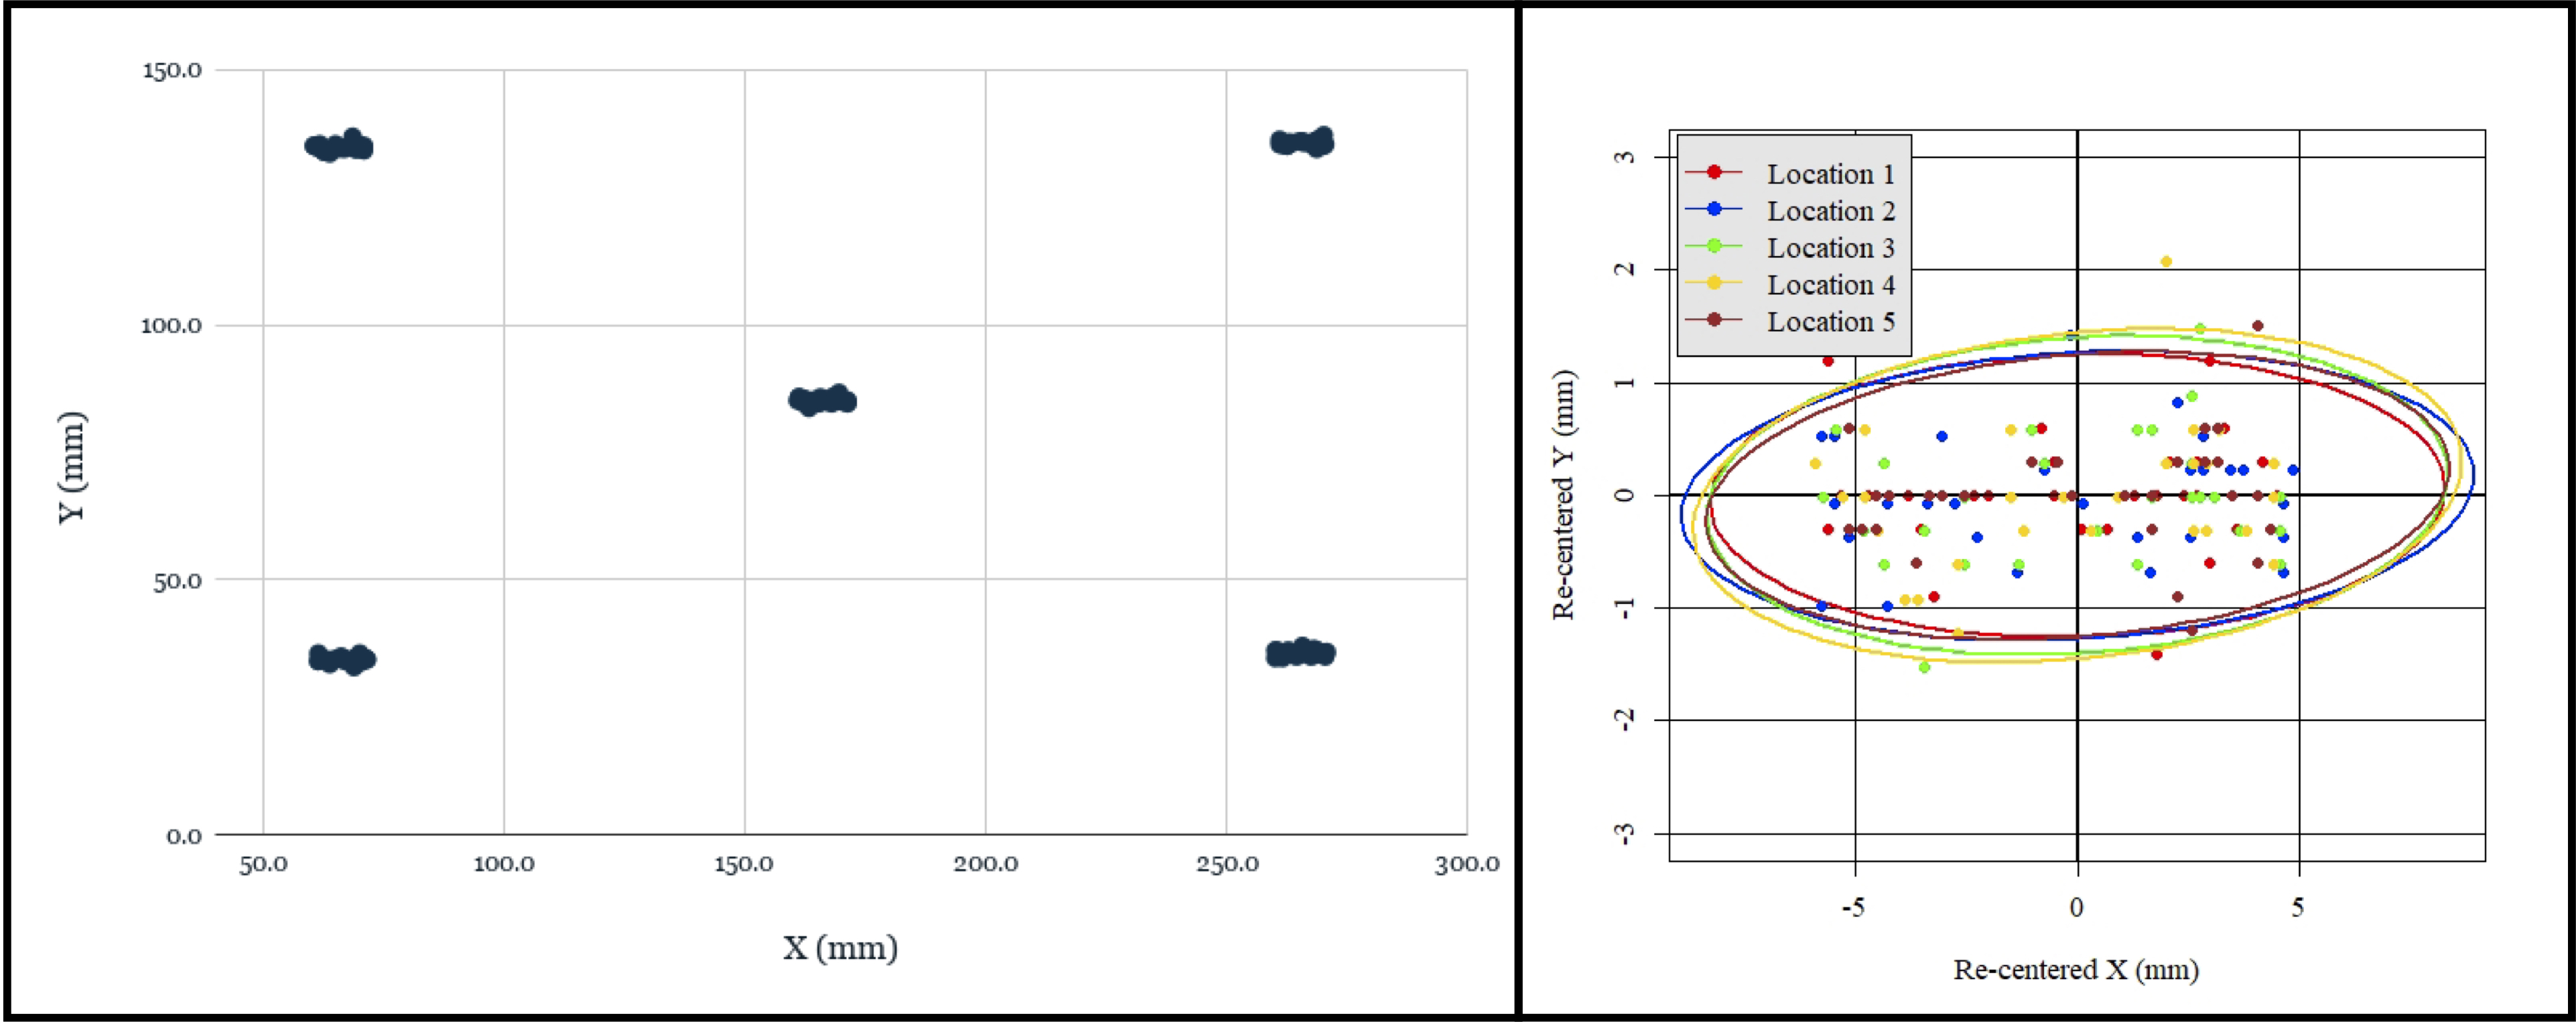The height and width of the screenshot is (1022, 2576).
Task: Click the 150.0 tick label on Y axis
Action: (171, 70)
